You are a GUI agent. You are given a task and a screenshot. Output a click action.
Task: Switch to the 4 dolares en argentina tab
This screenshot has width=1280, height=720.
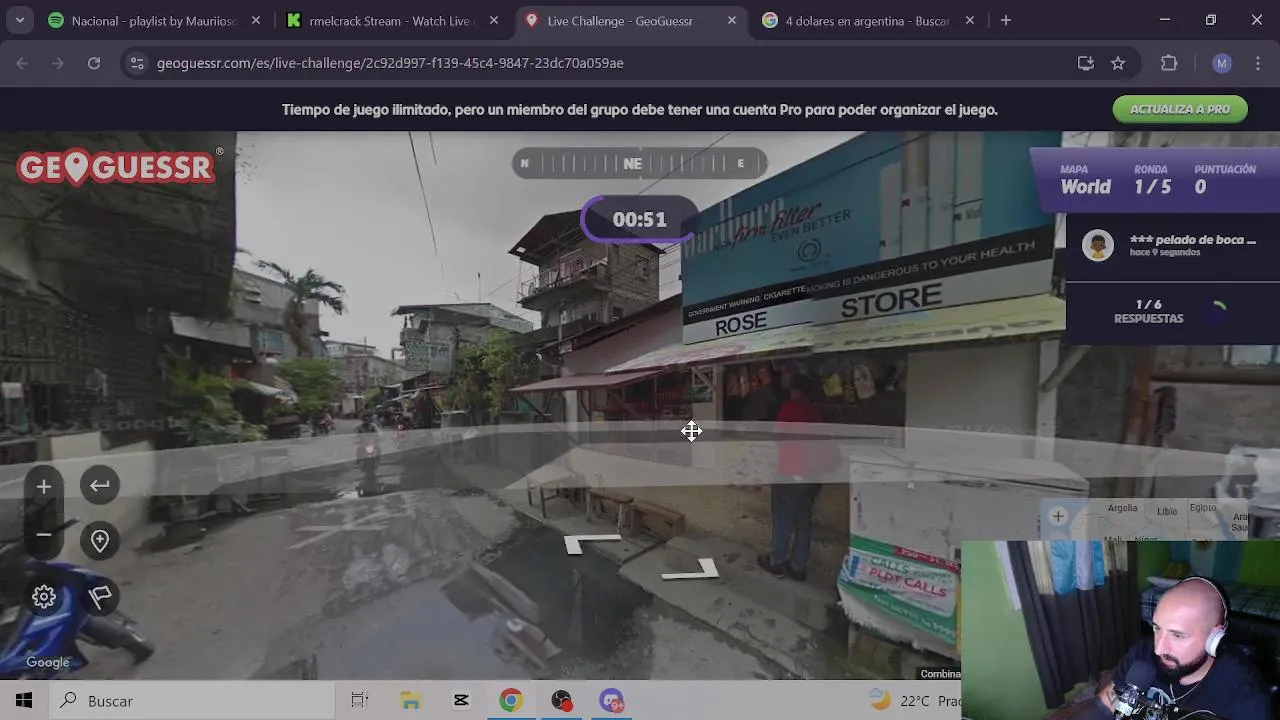coord(868,20)
